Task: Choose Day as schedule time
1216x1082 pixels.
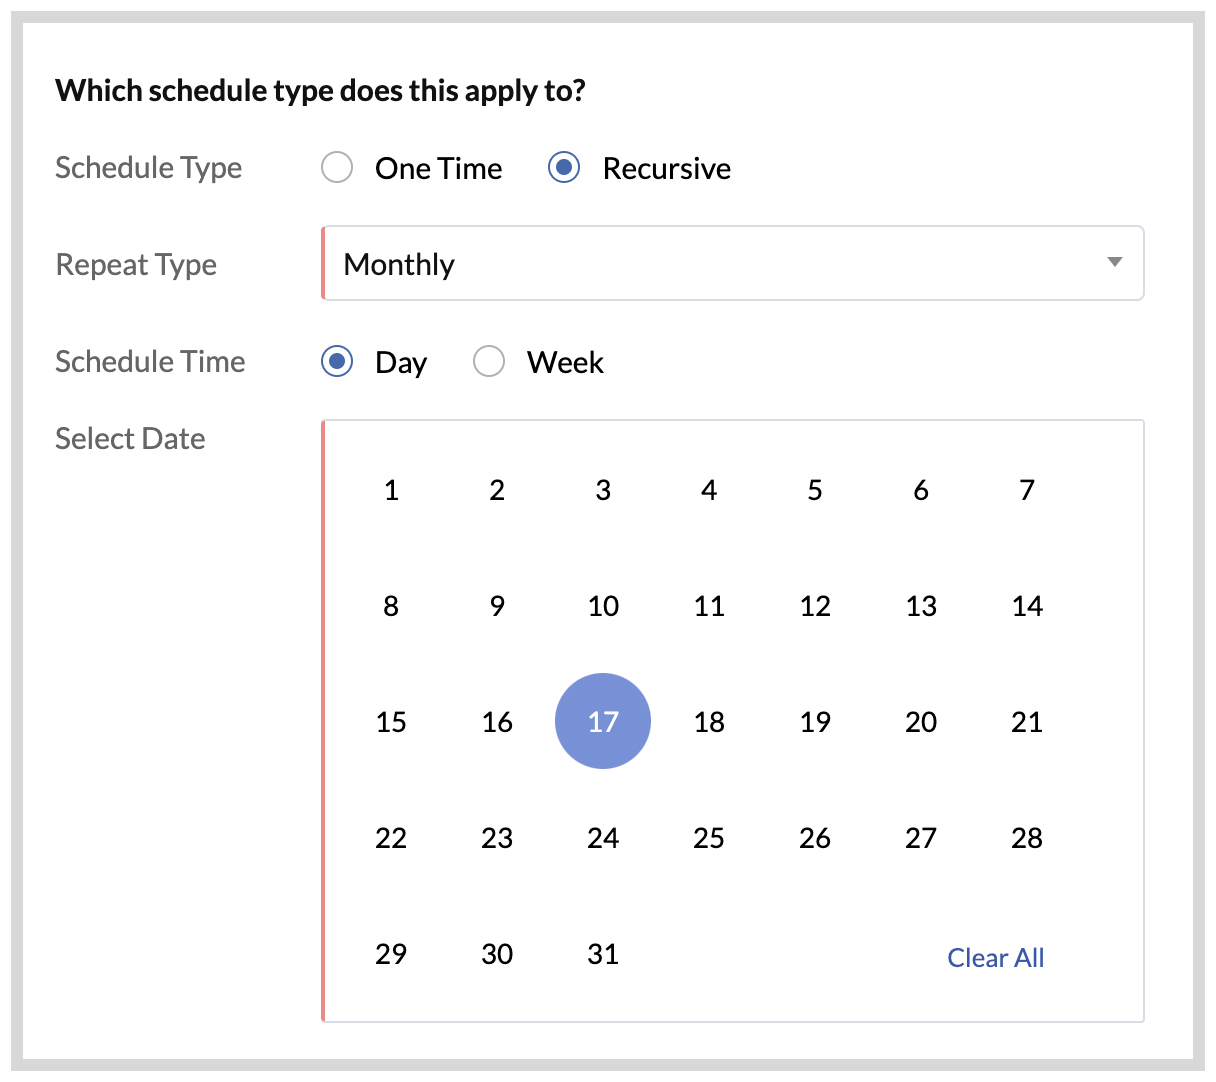Action: click(337, 361)
